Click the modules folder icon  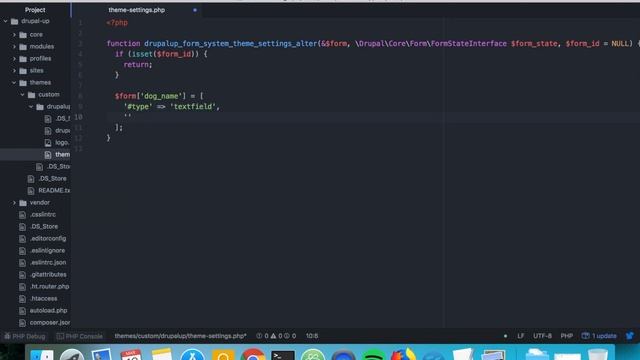coord(23,47)
